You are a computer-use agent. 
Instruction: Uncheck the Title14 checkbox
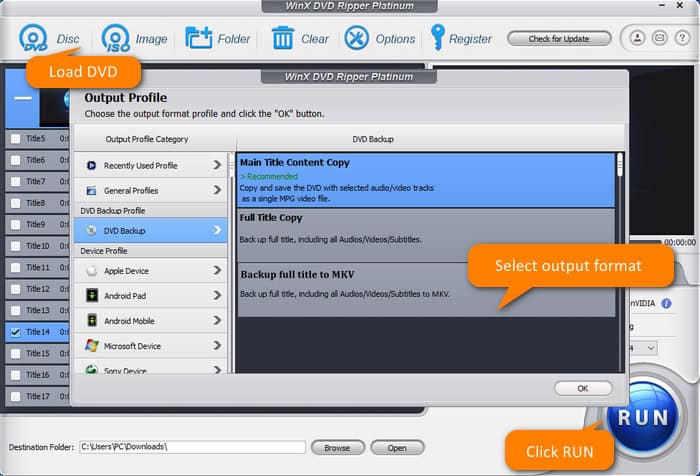coord(16,332)
